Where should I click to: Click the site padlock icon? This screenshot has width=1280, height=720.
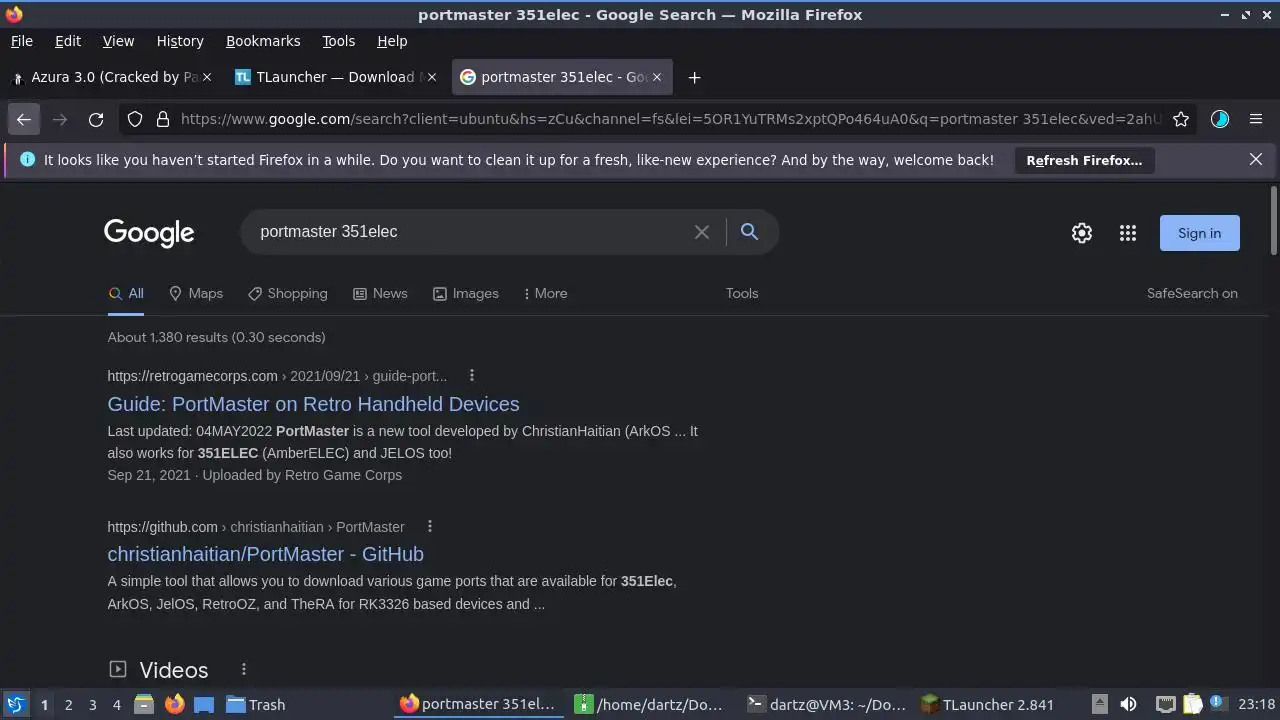163,119
